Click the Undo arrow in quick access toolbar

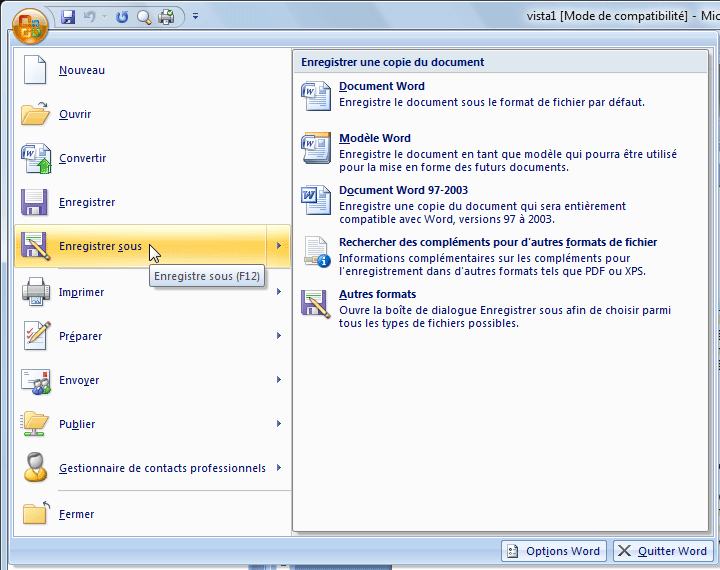[90, 17]
